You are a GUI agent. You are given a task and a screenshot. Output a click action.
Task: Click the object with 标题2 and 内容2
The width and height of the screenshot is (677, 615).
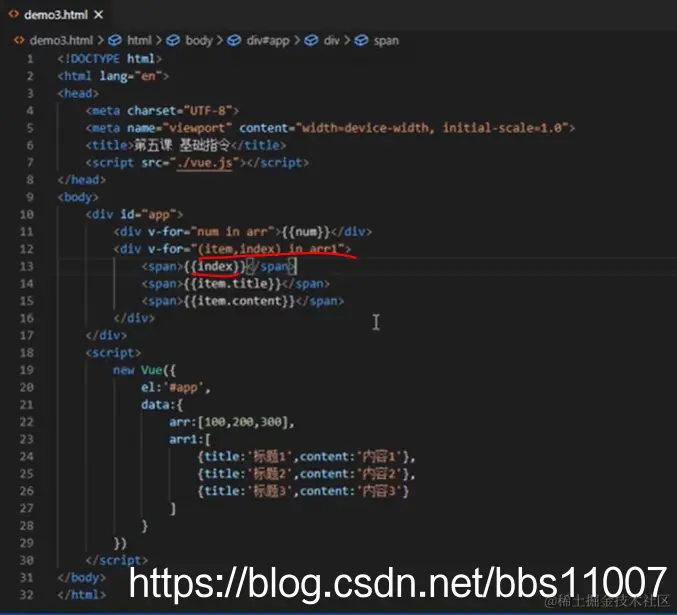pos(306,474)
